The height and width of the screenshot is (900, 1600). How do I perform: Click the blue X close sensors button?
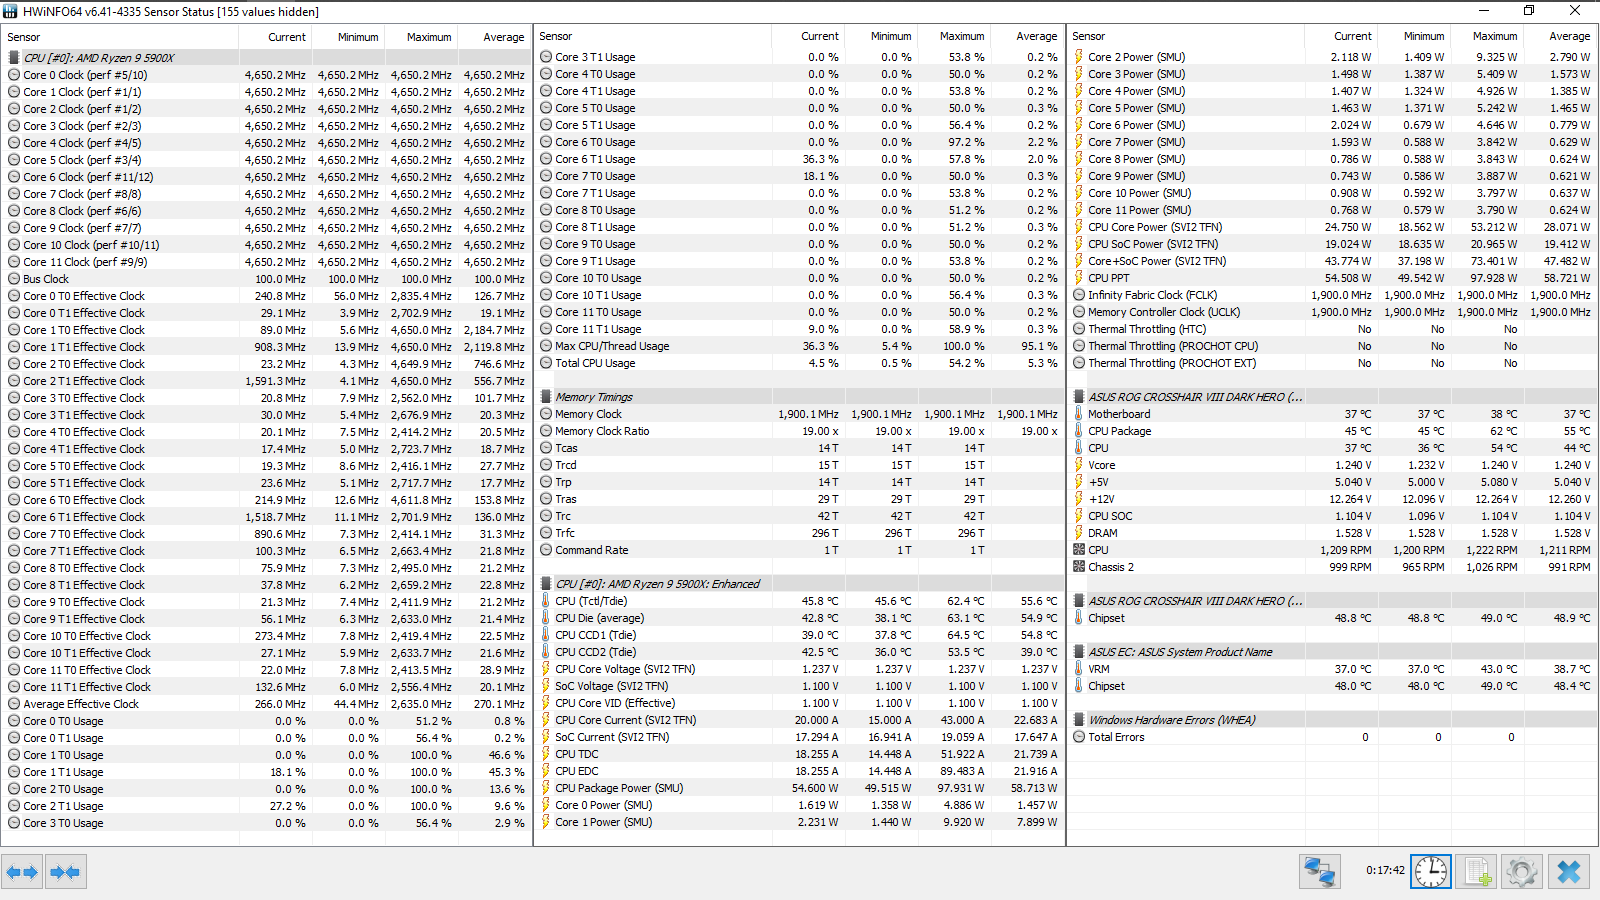point(1569,872)
